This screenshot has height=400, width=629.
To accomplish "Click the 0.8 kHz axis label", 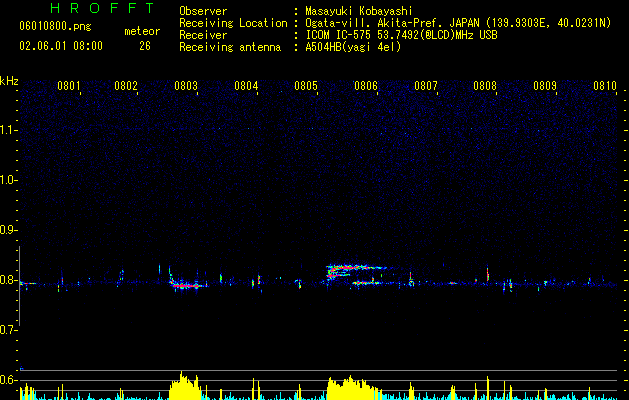I will (x=8, y=280).
